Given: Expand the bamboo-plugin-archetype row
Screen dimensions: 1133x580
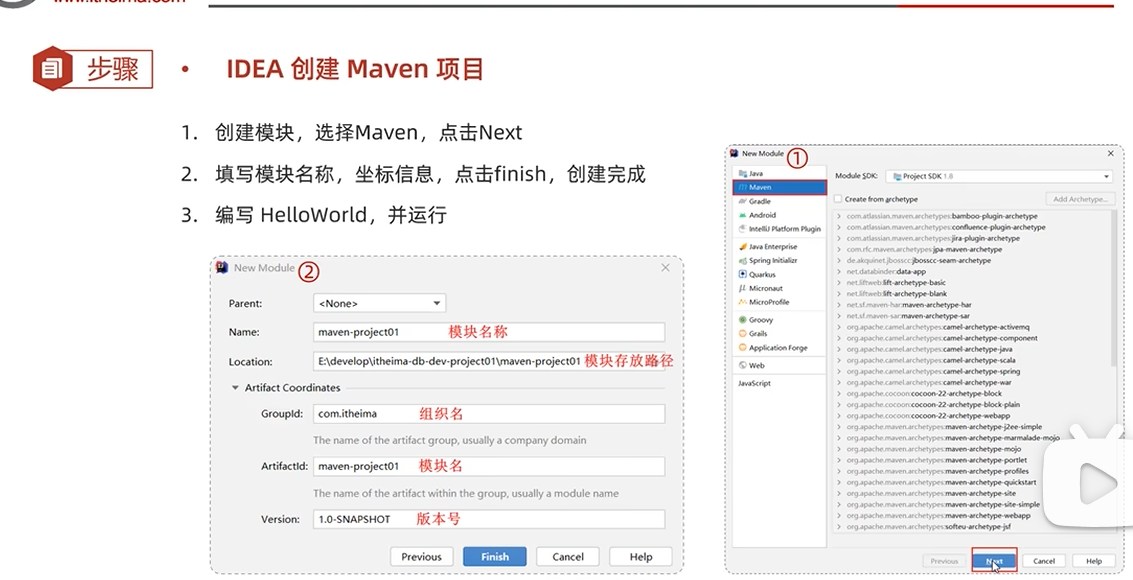Looking at the screenshot, I should pos(839,216).
